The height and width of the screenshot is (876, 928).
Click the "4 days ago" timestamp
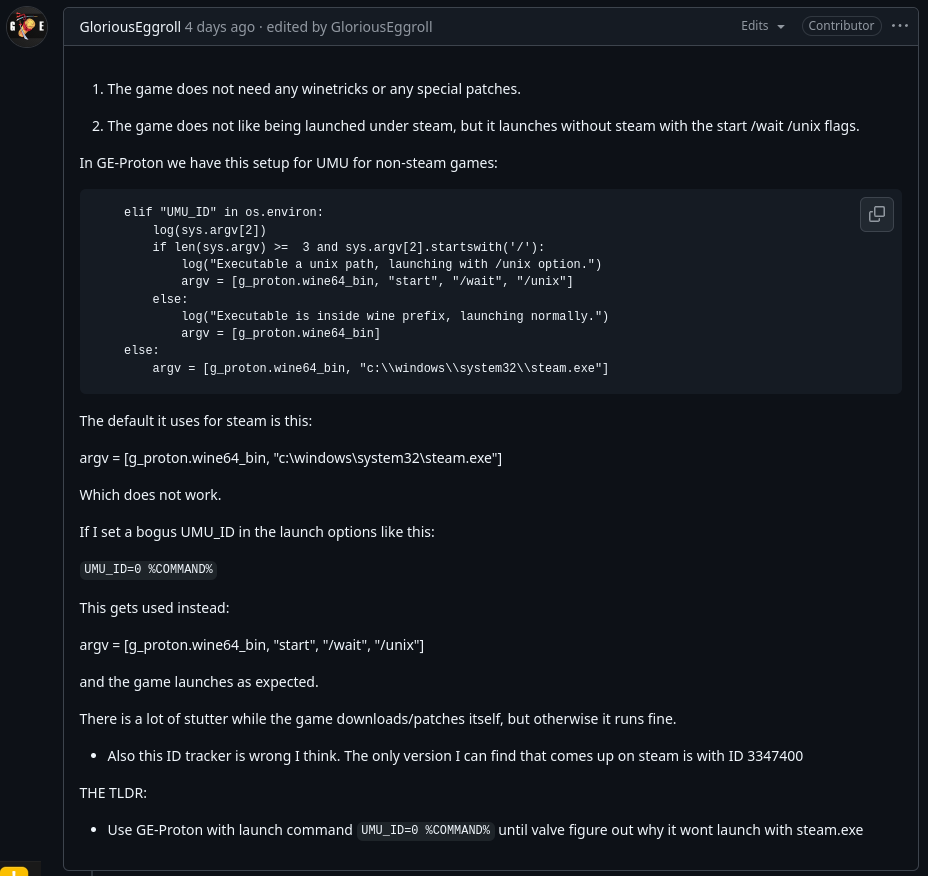pyautogui.click(x=220, y=27)
